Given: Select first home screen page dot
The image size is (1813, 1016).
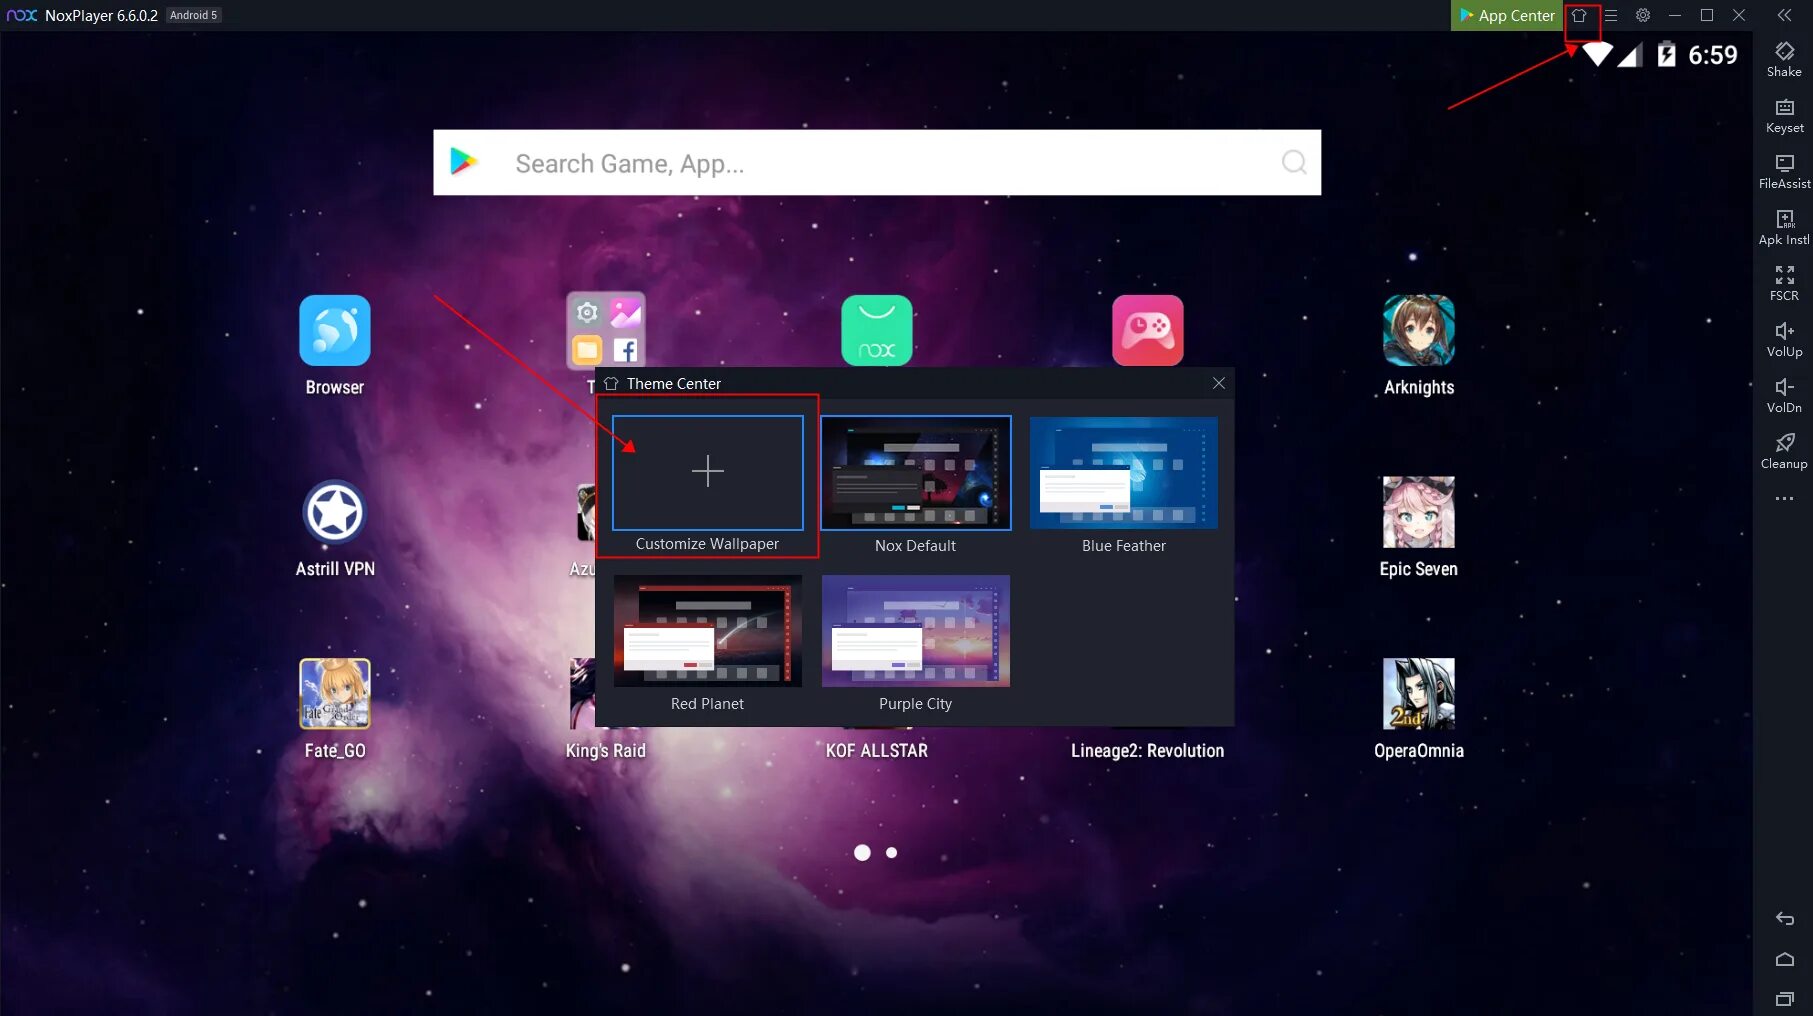Looking at the screenshot, I should [x=862, y=853].
